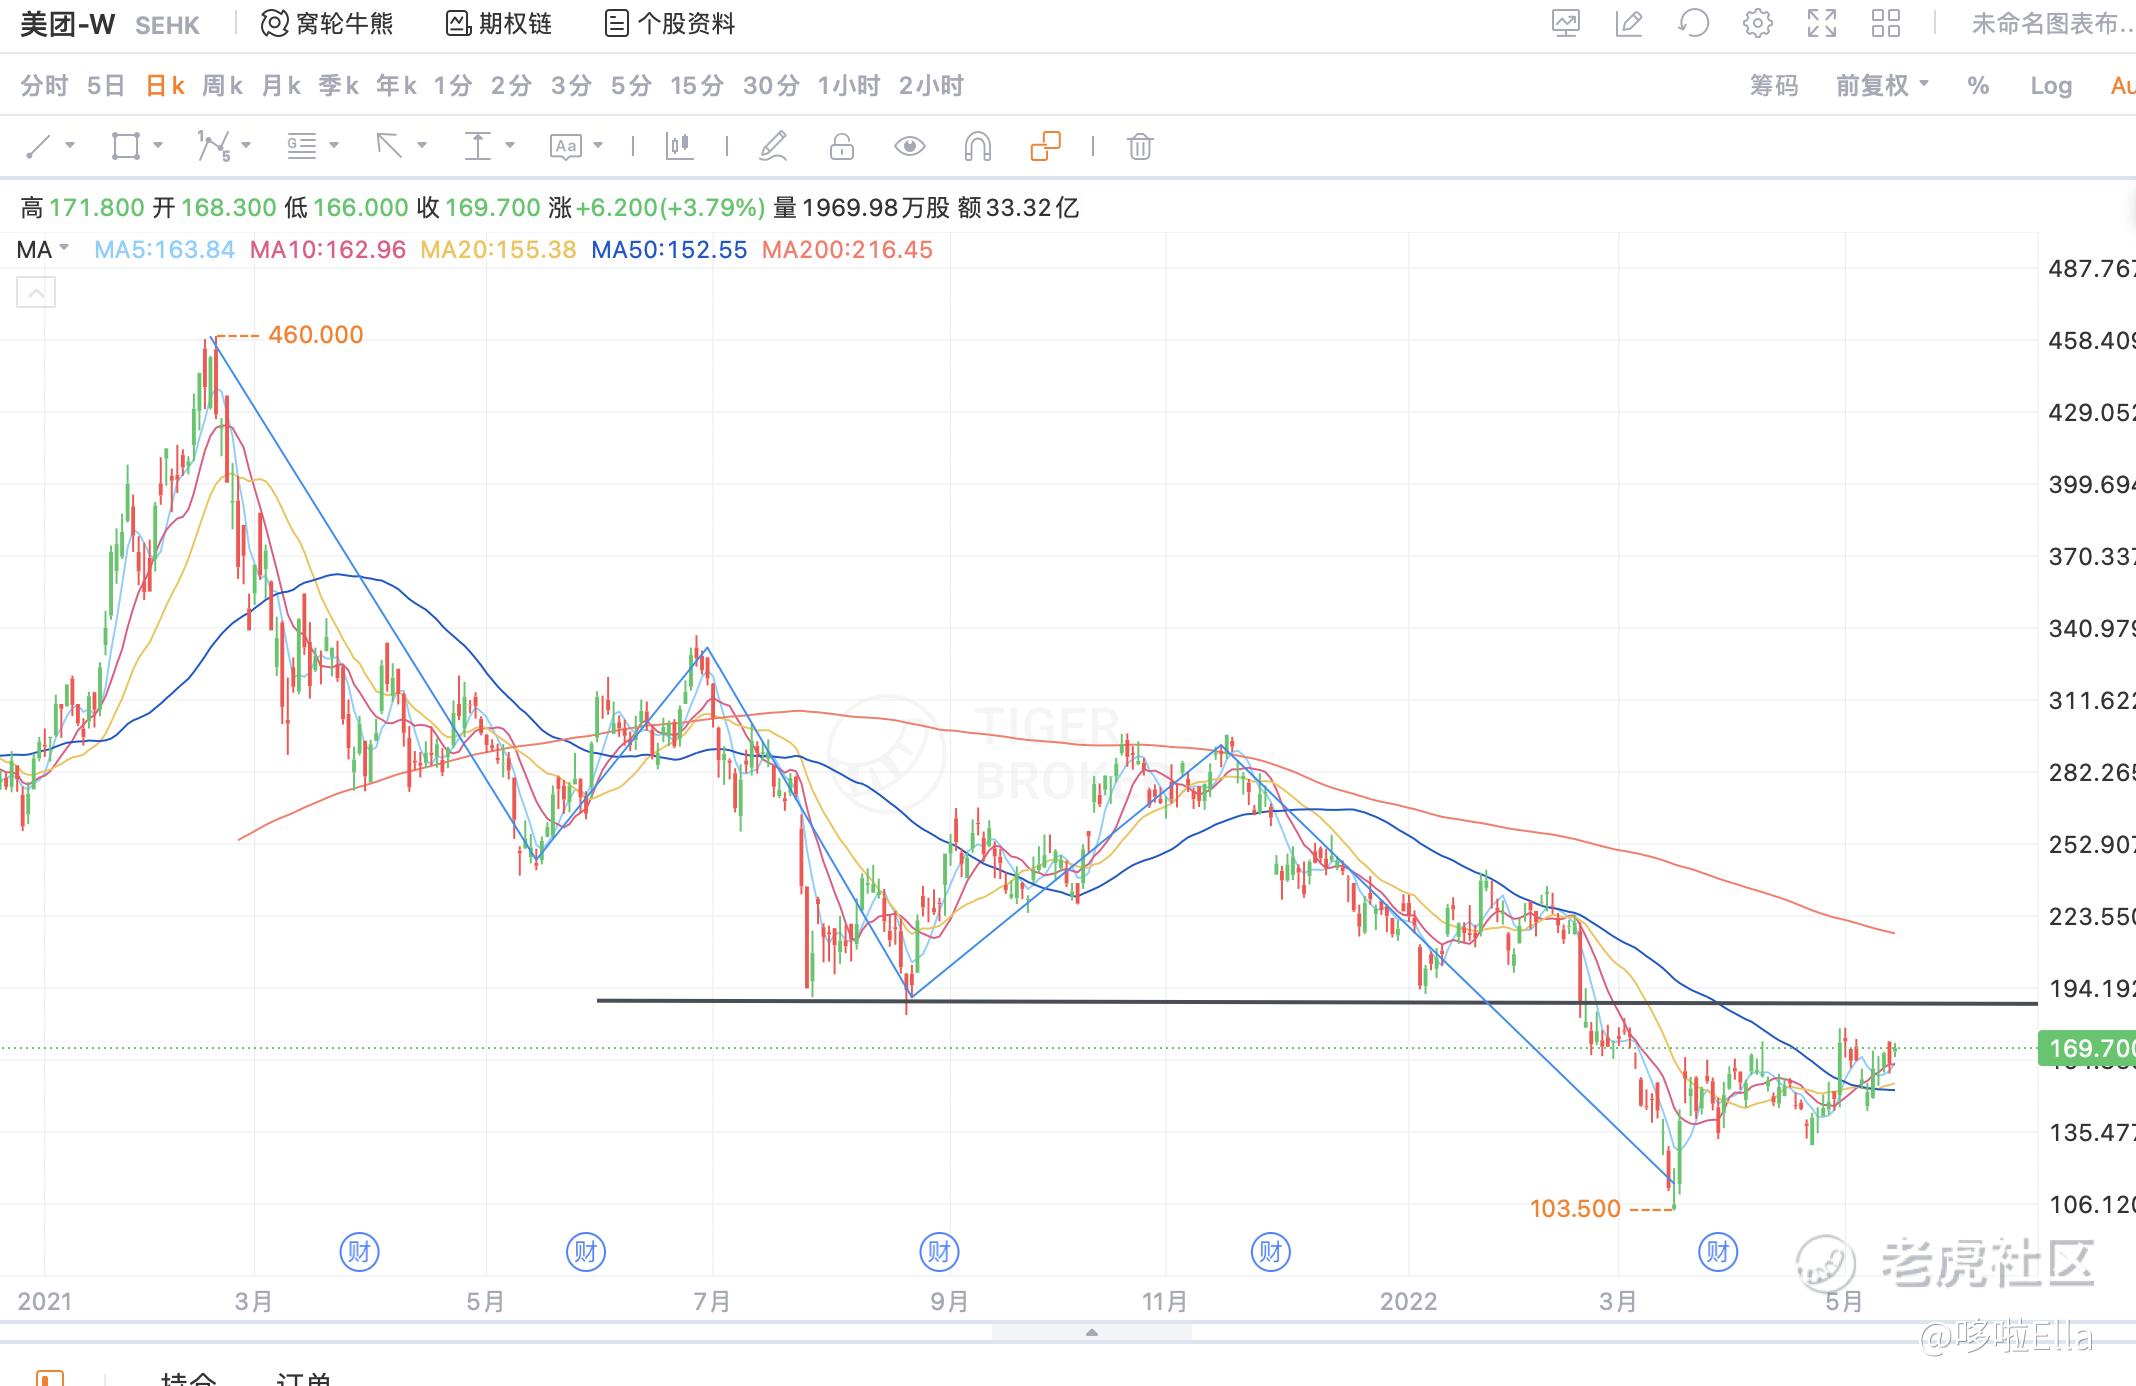This screenshot has height=1386, width=2136.
Task: Expand the measurement tool dropdown
Action: click(x=510, y=146)
